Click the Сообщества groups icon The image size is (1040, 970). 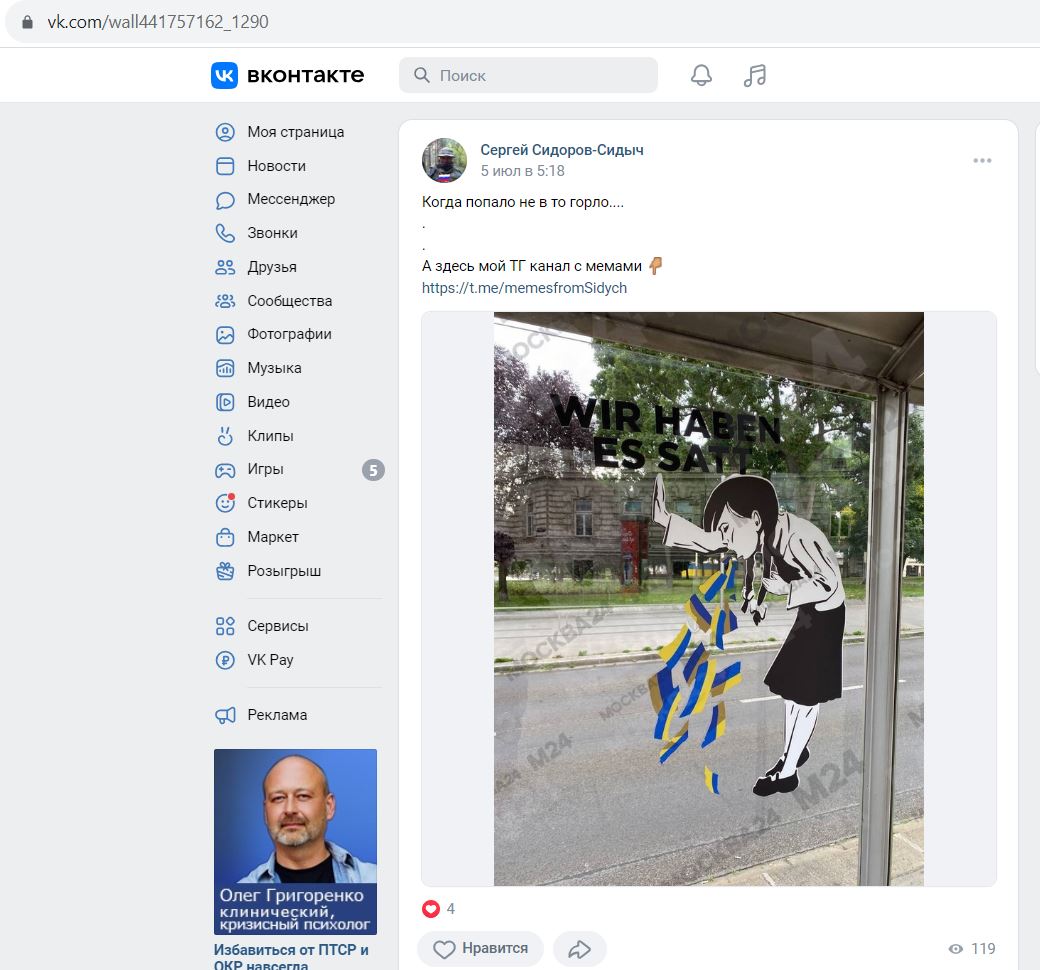226,301
